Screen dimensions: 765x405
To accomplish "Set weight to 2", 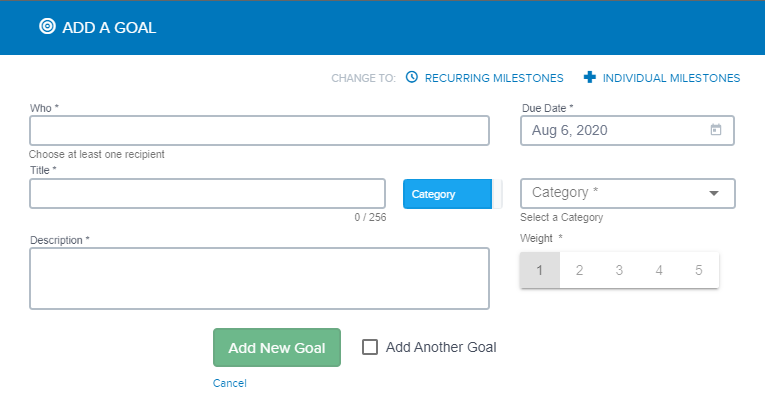I will tap(580, 270).
